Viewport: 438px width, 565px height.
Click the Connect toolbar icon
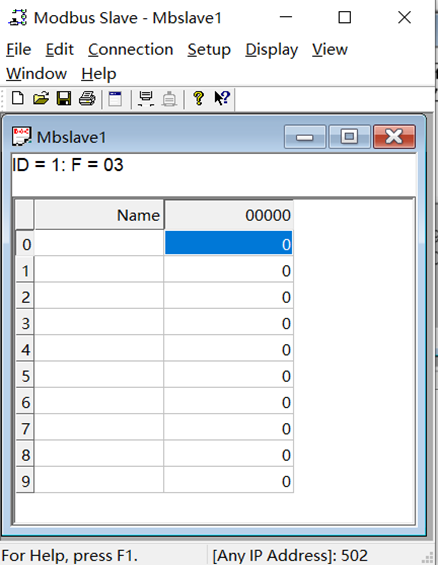tap(146, 98)
